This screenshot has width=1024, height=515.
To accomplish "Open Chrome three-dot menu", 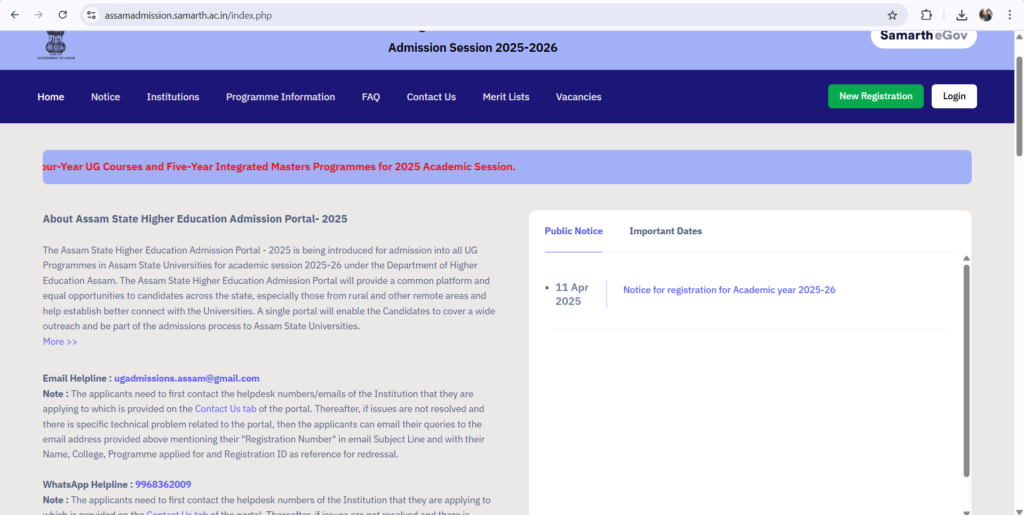I will 1009,15.
